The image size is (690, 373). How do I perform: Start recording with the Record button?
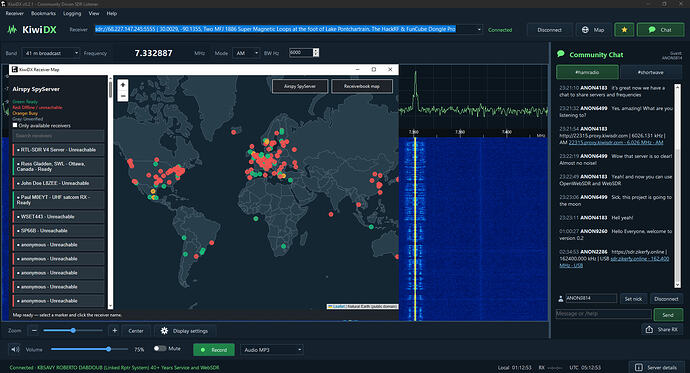[214, 350]
